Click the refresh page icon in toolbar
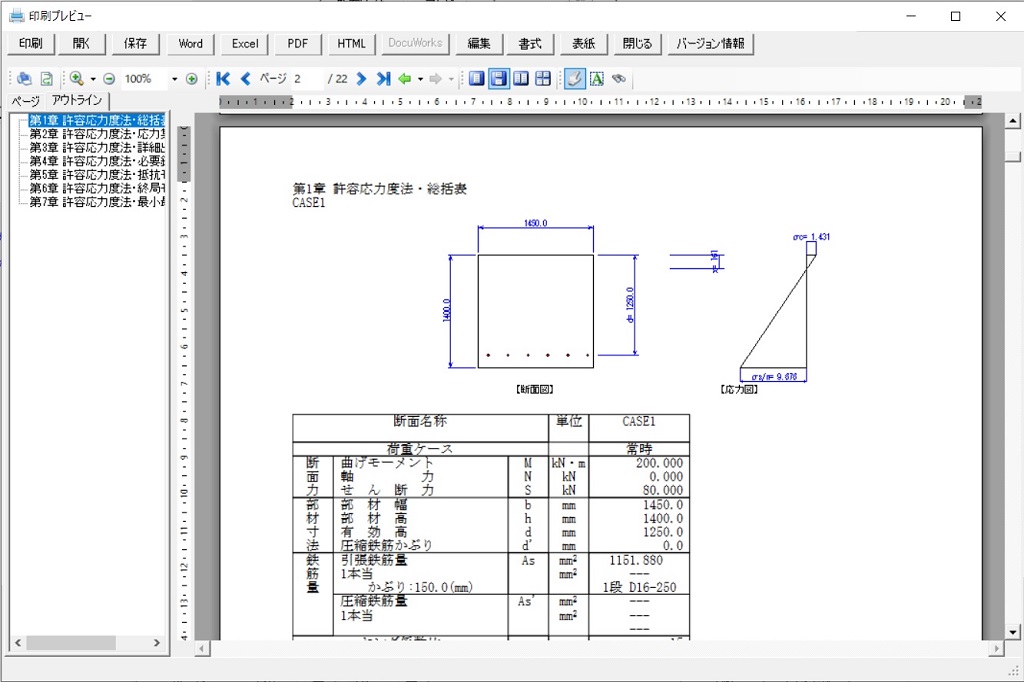 pos(46,79)
